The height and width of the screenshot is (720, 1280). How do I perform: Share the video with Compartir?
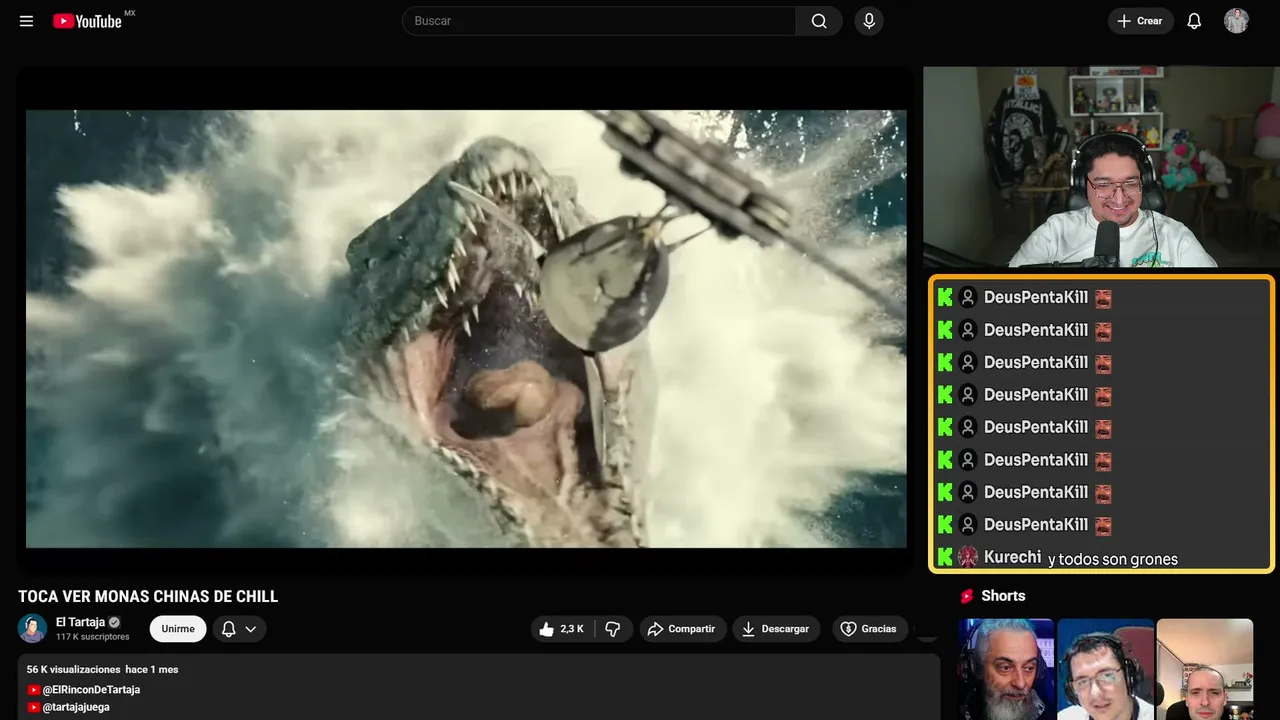pyautogui.click(x=681, y=629)
